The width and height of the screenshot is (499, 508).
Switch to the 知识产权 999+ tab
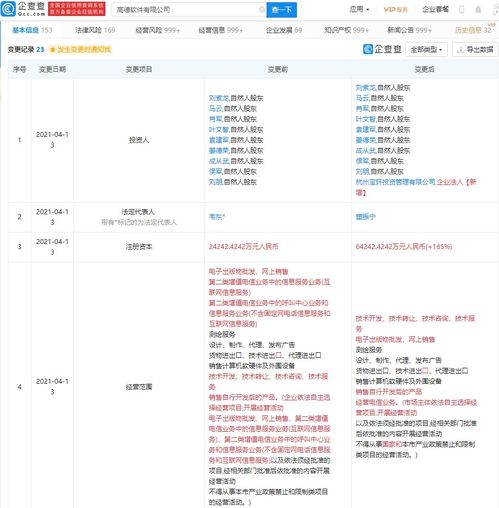346,30
